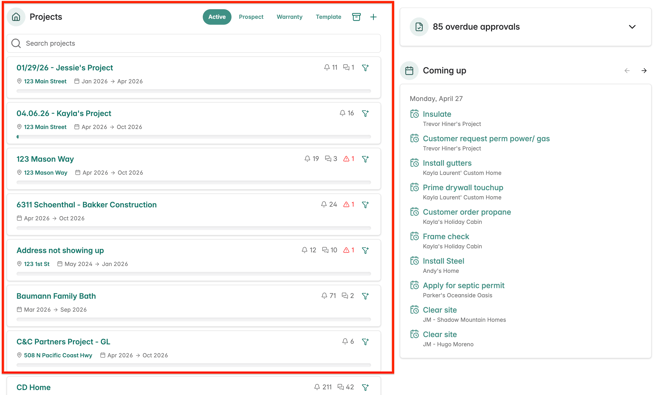The width and height of the screenshot is (670, 395).
Task: Open filter icon on 123 Mason Way card
Action: tap(365, 159)
